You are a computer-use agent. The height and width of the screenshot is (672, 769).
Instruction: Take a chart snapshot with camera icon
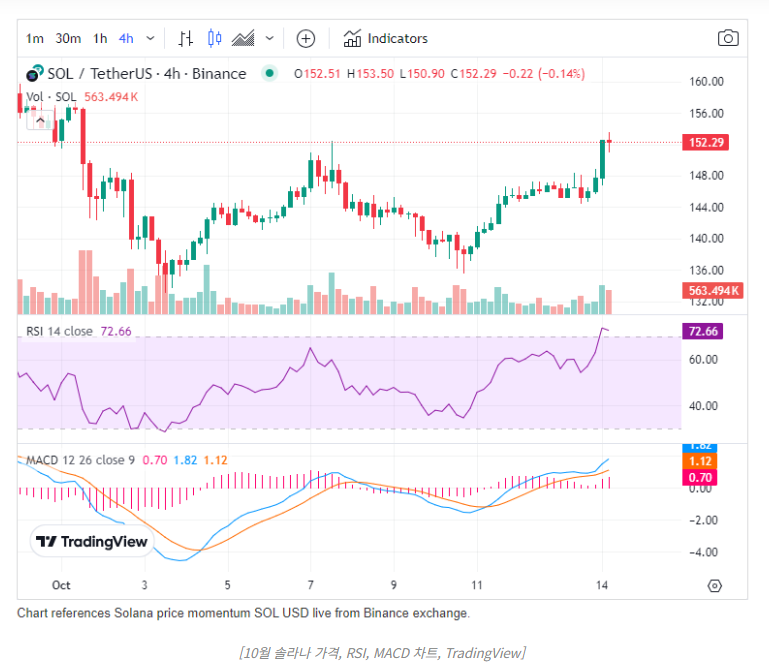tap(728, 39)
